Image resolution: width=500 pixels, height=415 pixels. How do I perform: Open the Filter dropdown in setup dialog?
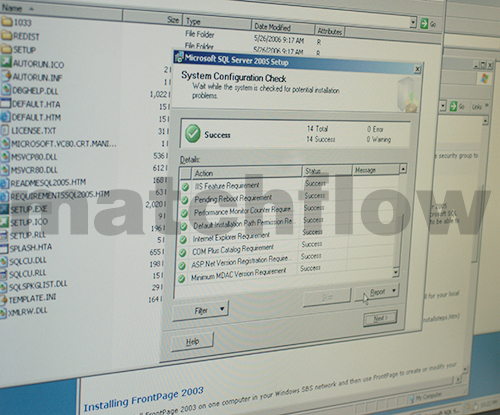(201, 310)
